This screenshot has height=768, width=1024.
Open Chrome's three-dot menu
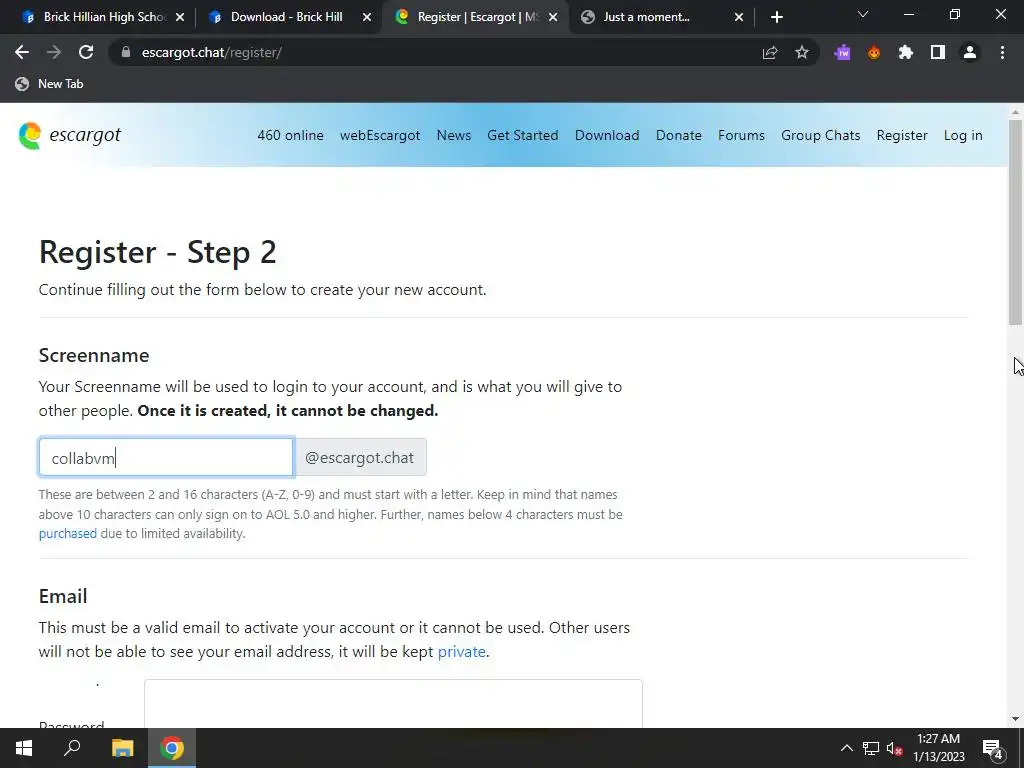(1002, 52)
